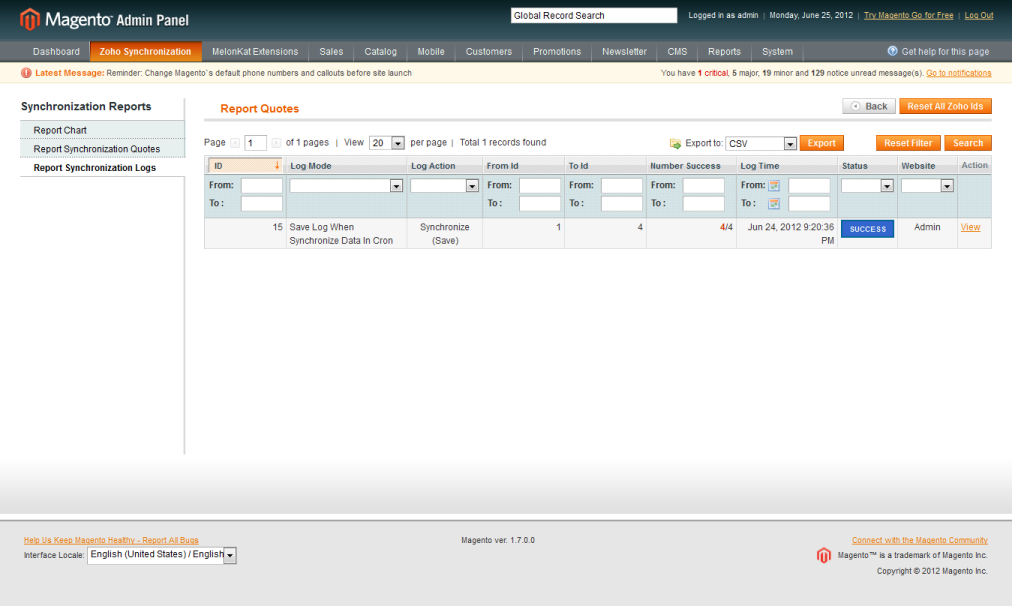Open the CMS menu

tap(677, 52)
